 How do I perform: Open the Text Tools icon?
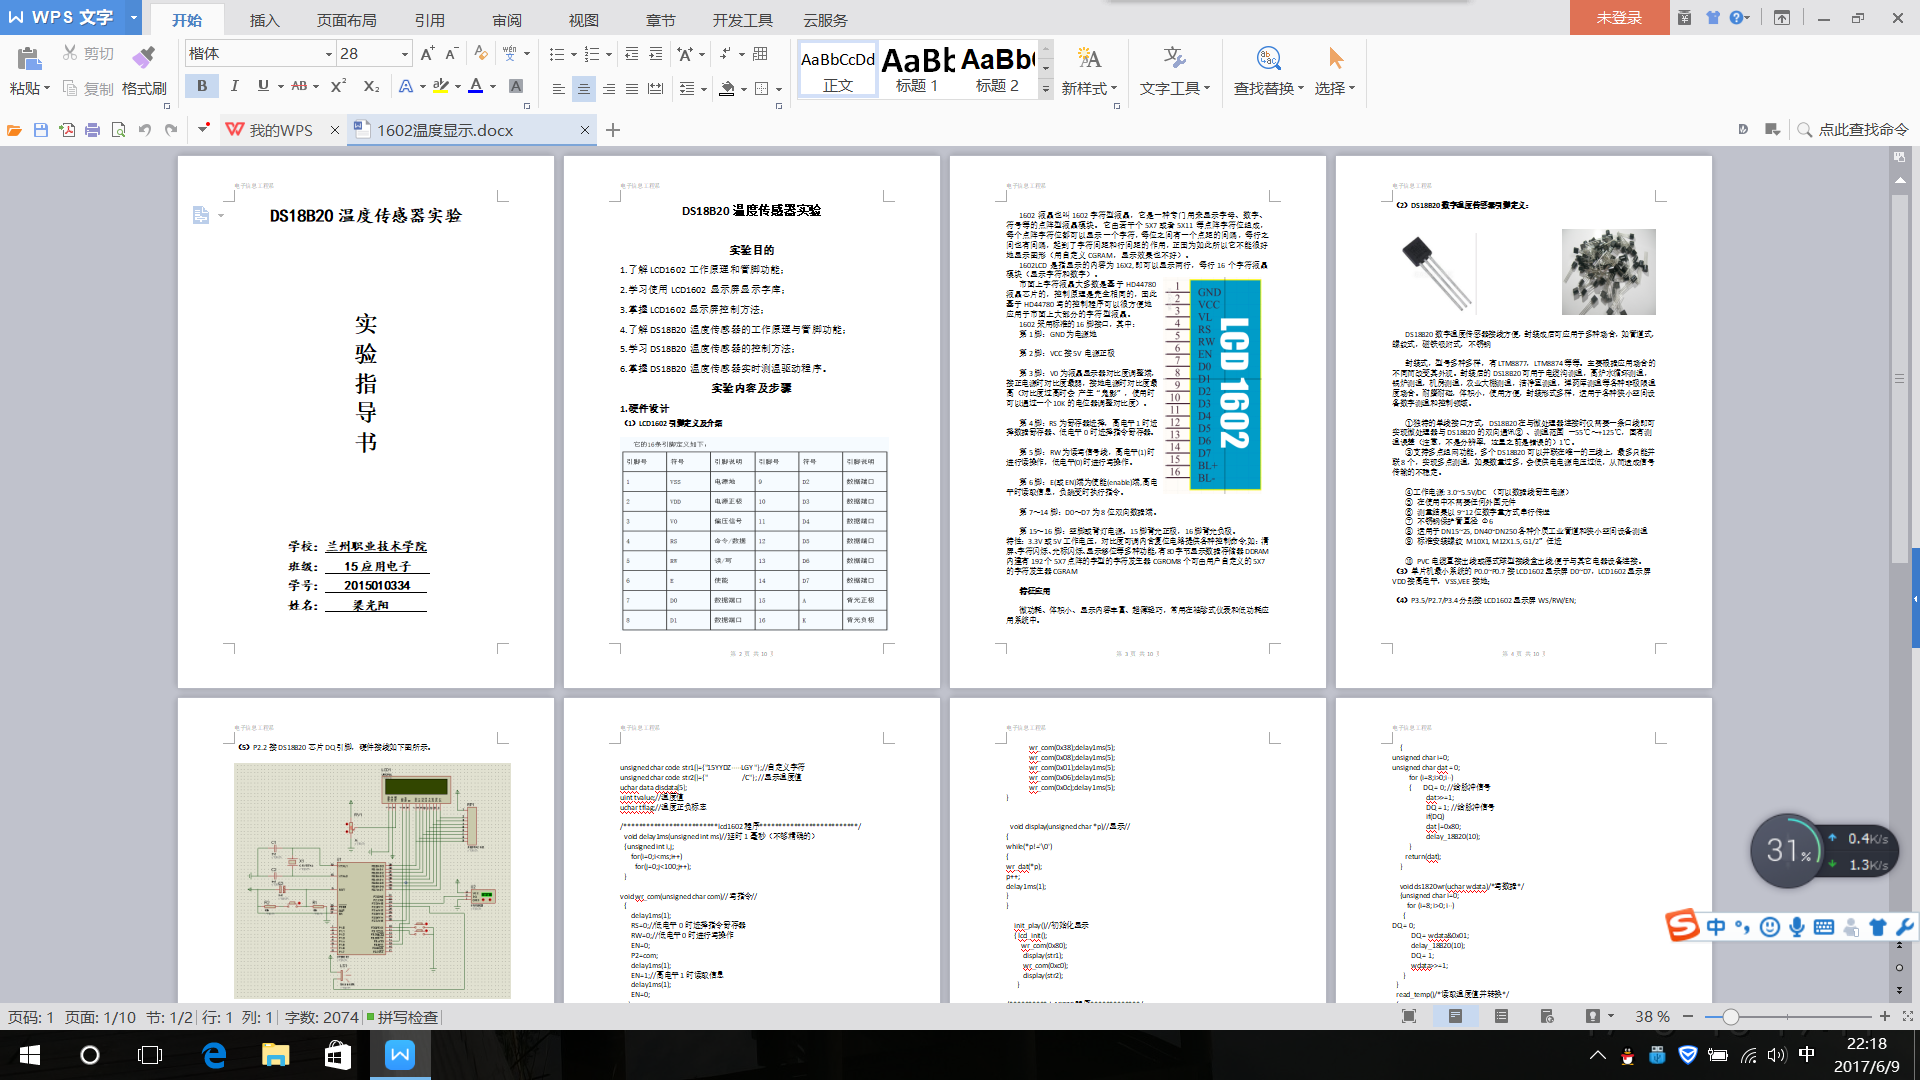point(1174,58)
